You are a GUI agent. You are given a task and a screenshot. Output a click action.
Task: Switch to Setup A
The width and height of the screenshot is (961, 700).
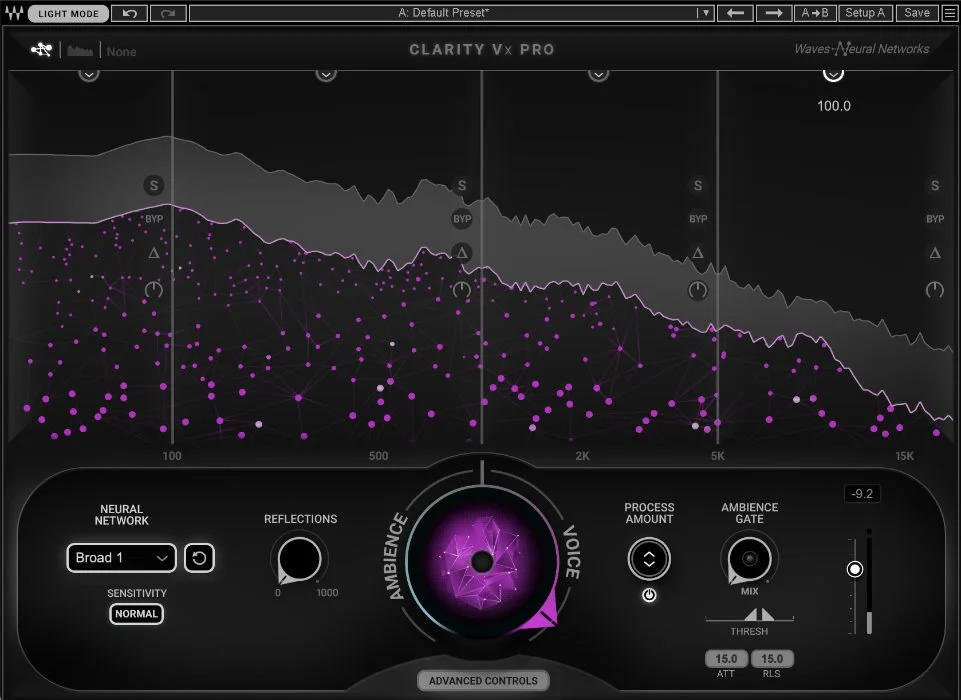coord(865,13)
